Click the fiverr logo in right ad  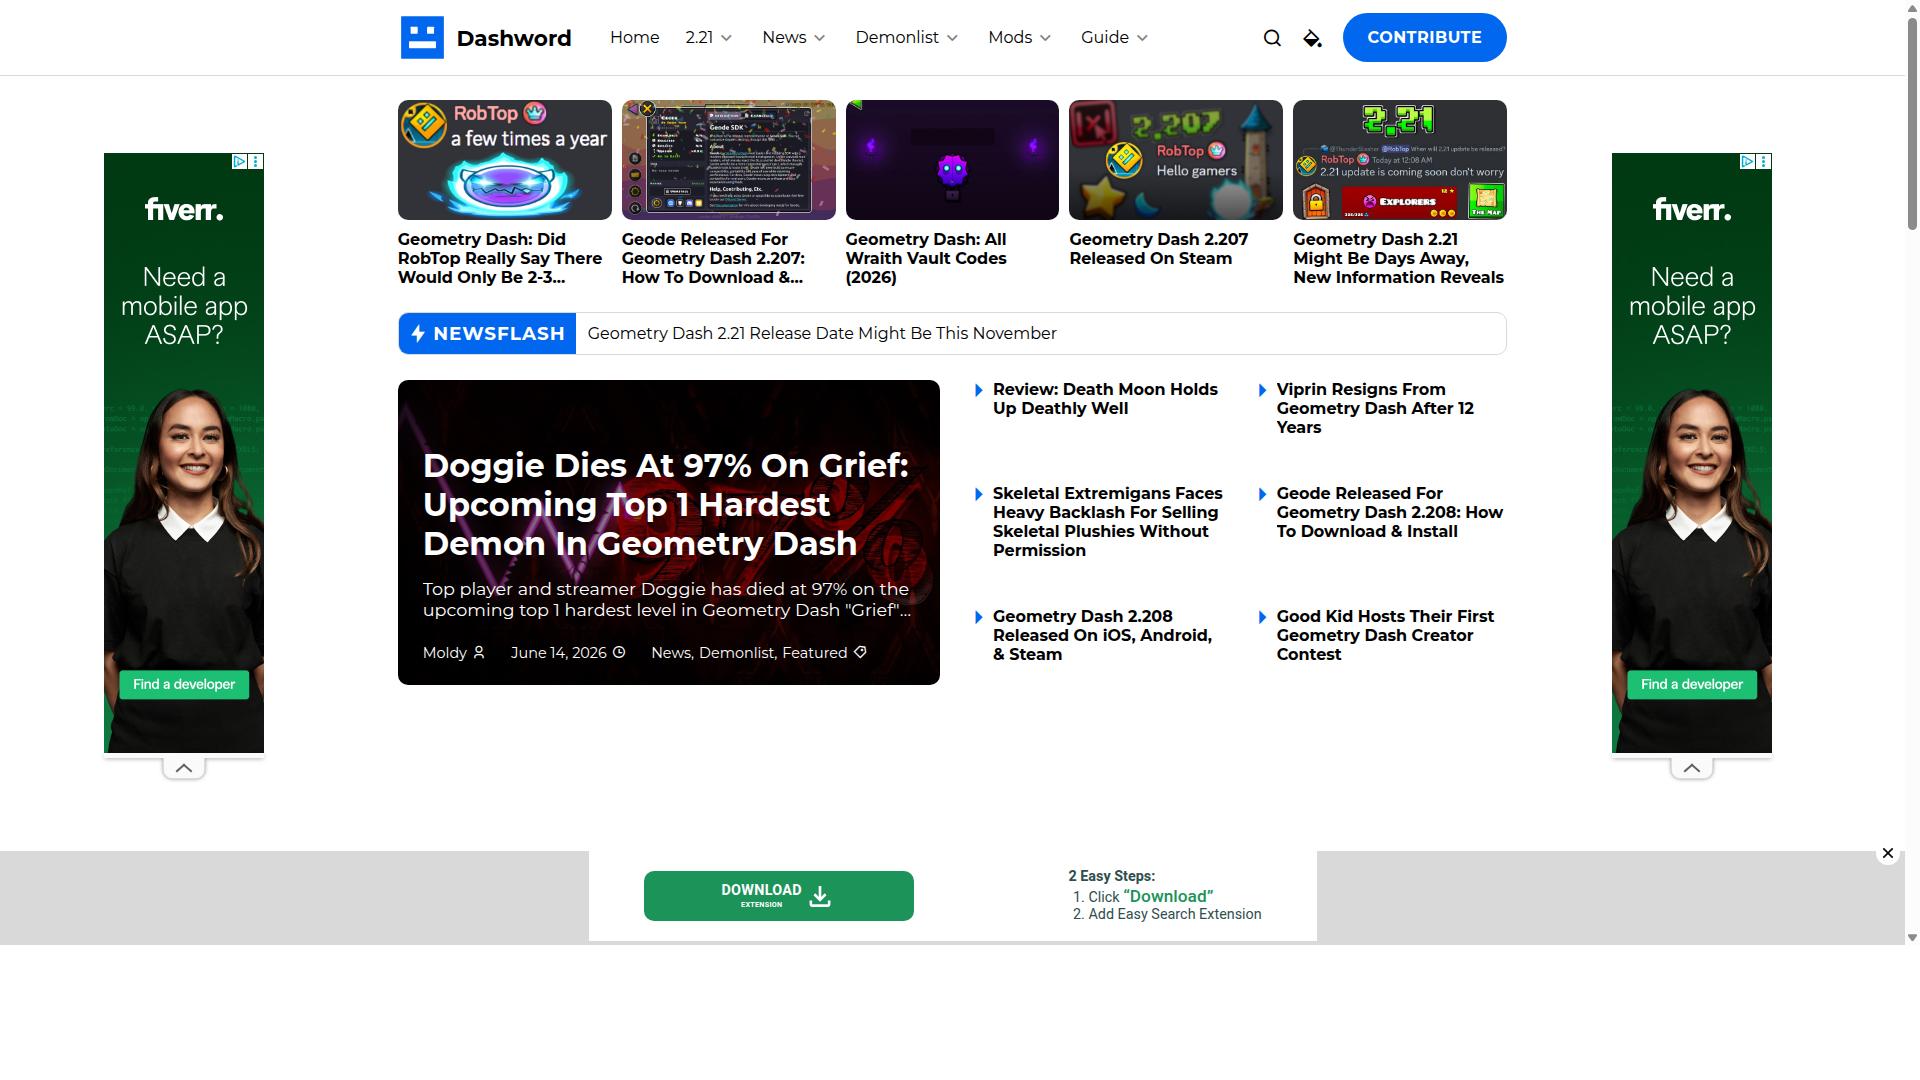click(1692, 209)
